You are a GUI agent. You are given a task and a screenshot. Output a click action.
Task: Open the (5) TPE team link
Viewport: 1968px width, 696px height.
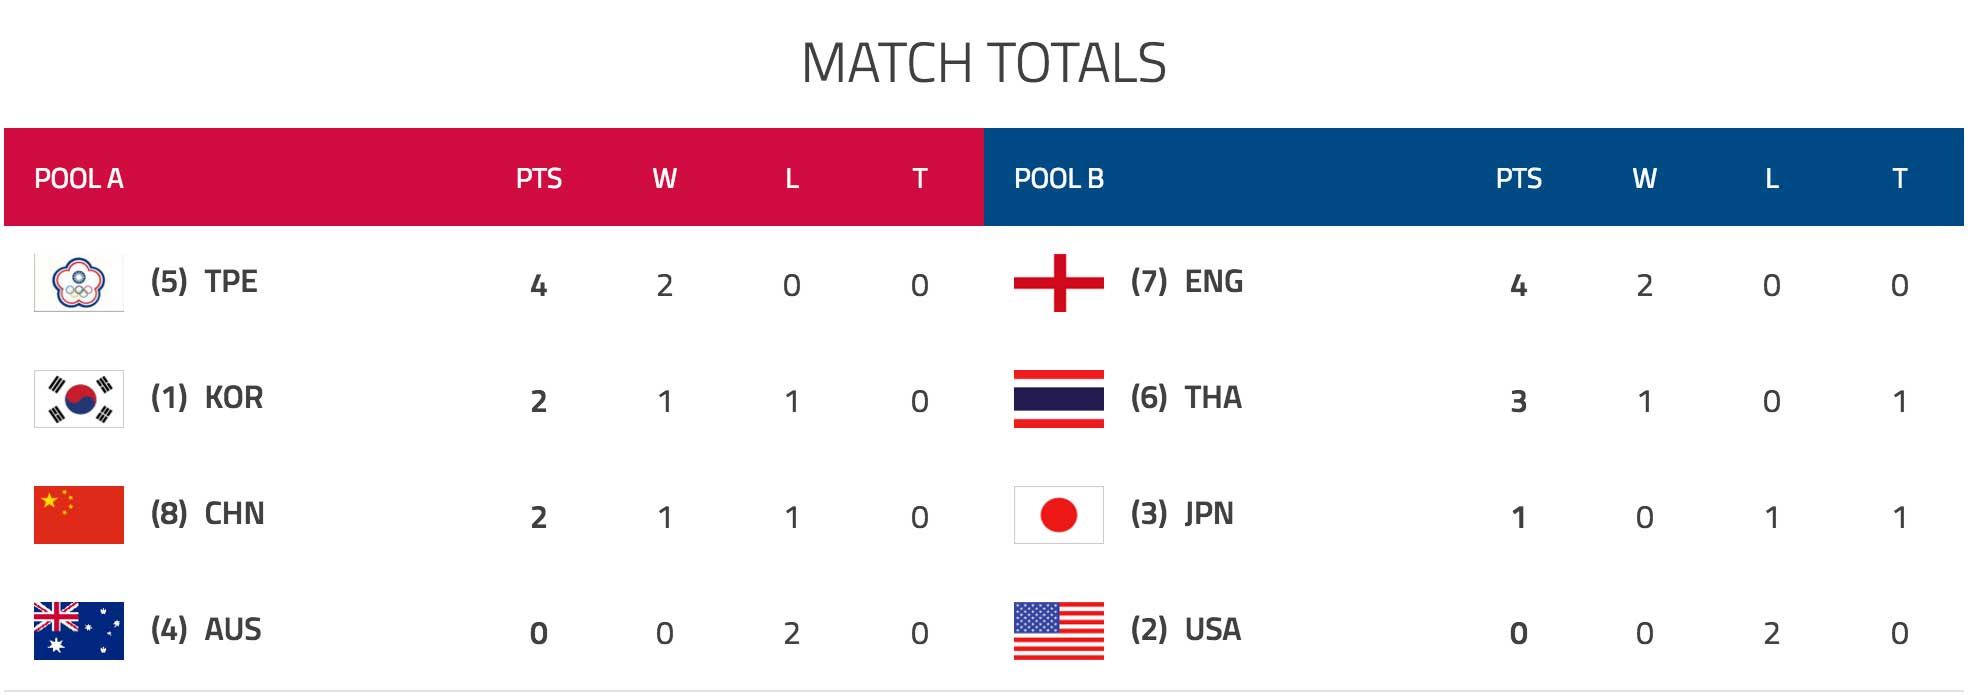[204, 282]
